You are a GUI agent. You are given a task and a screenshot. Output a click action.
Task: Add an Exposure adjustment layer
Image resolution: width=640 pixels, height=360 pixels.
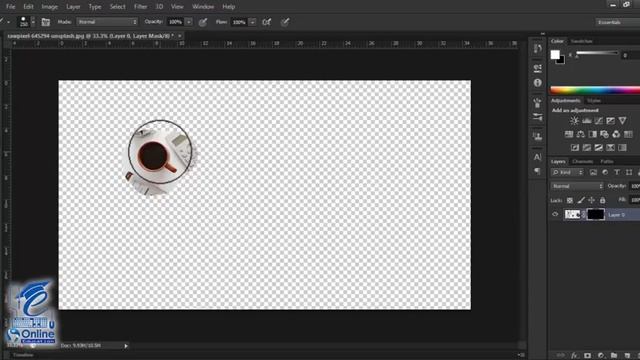(610, 120)
